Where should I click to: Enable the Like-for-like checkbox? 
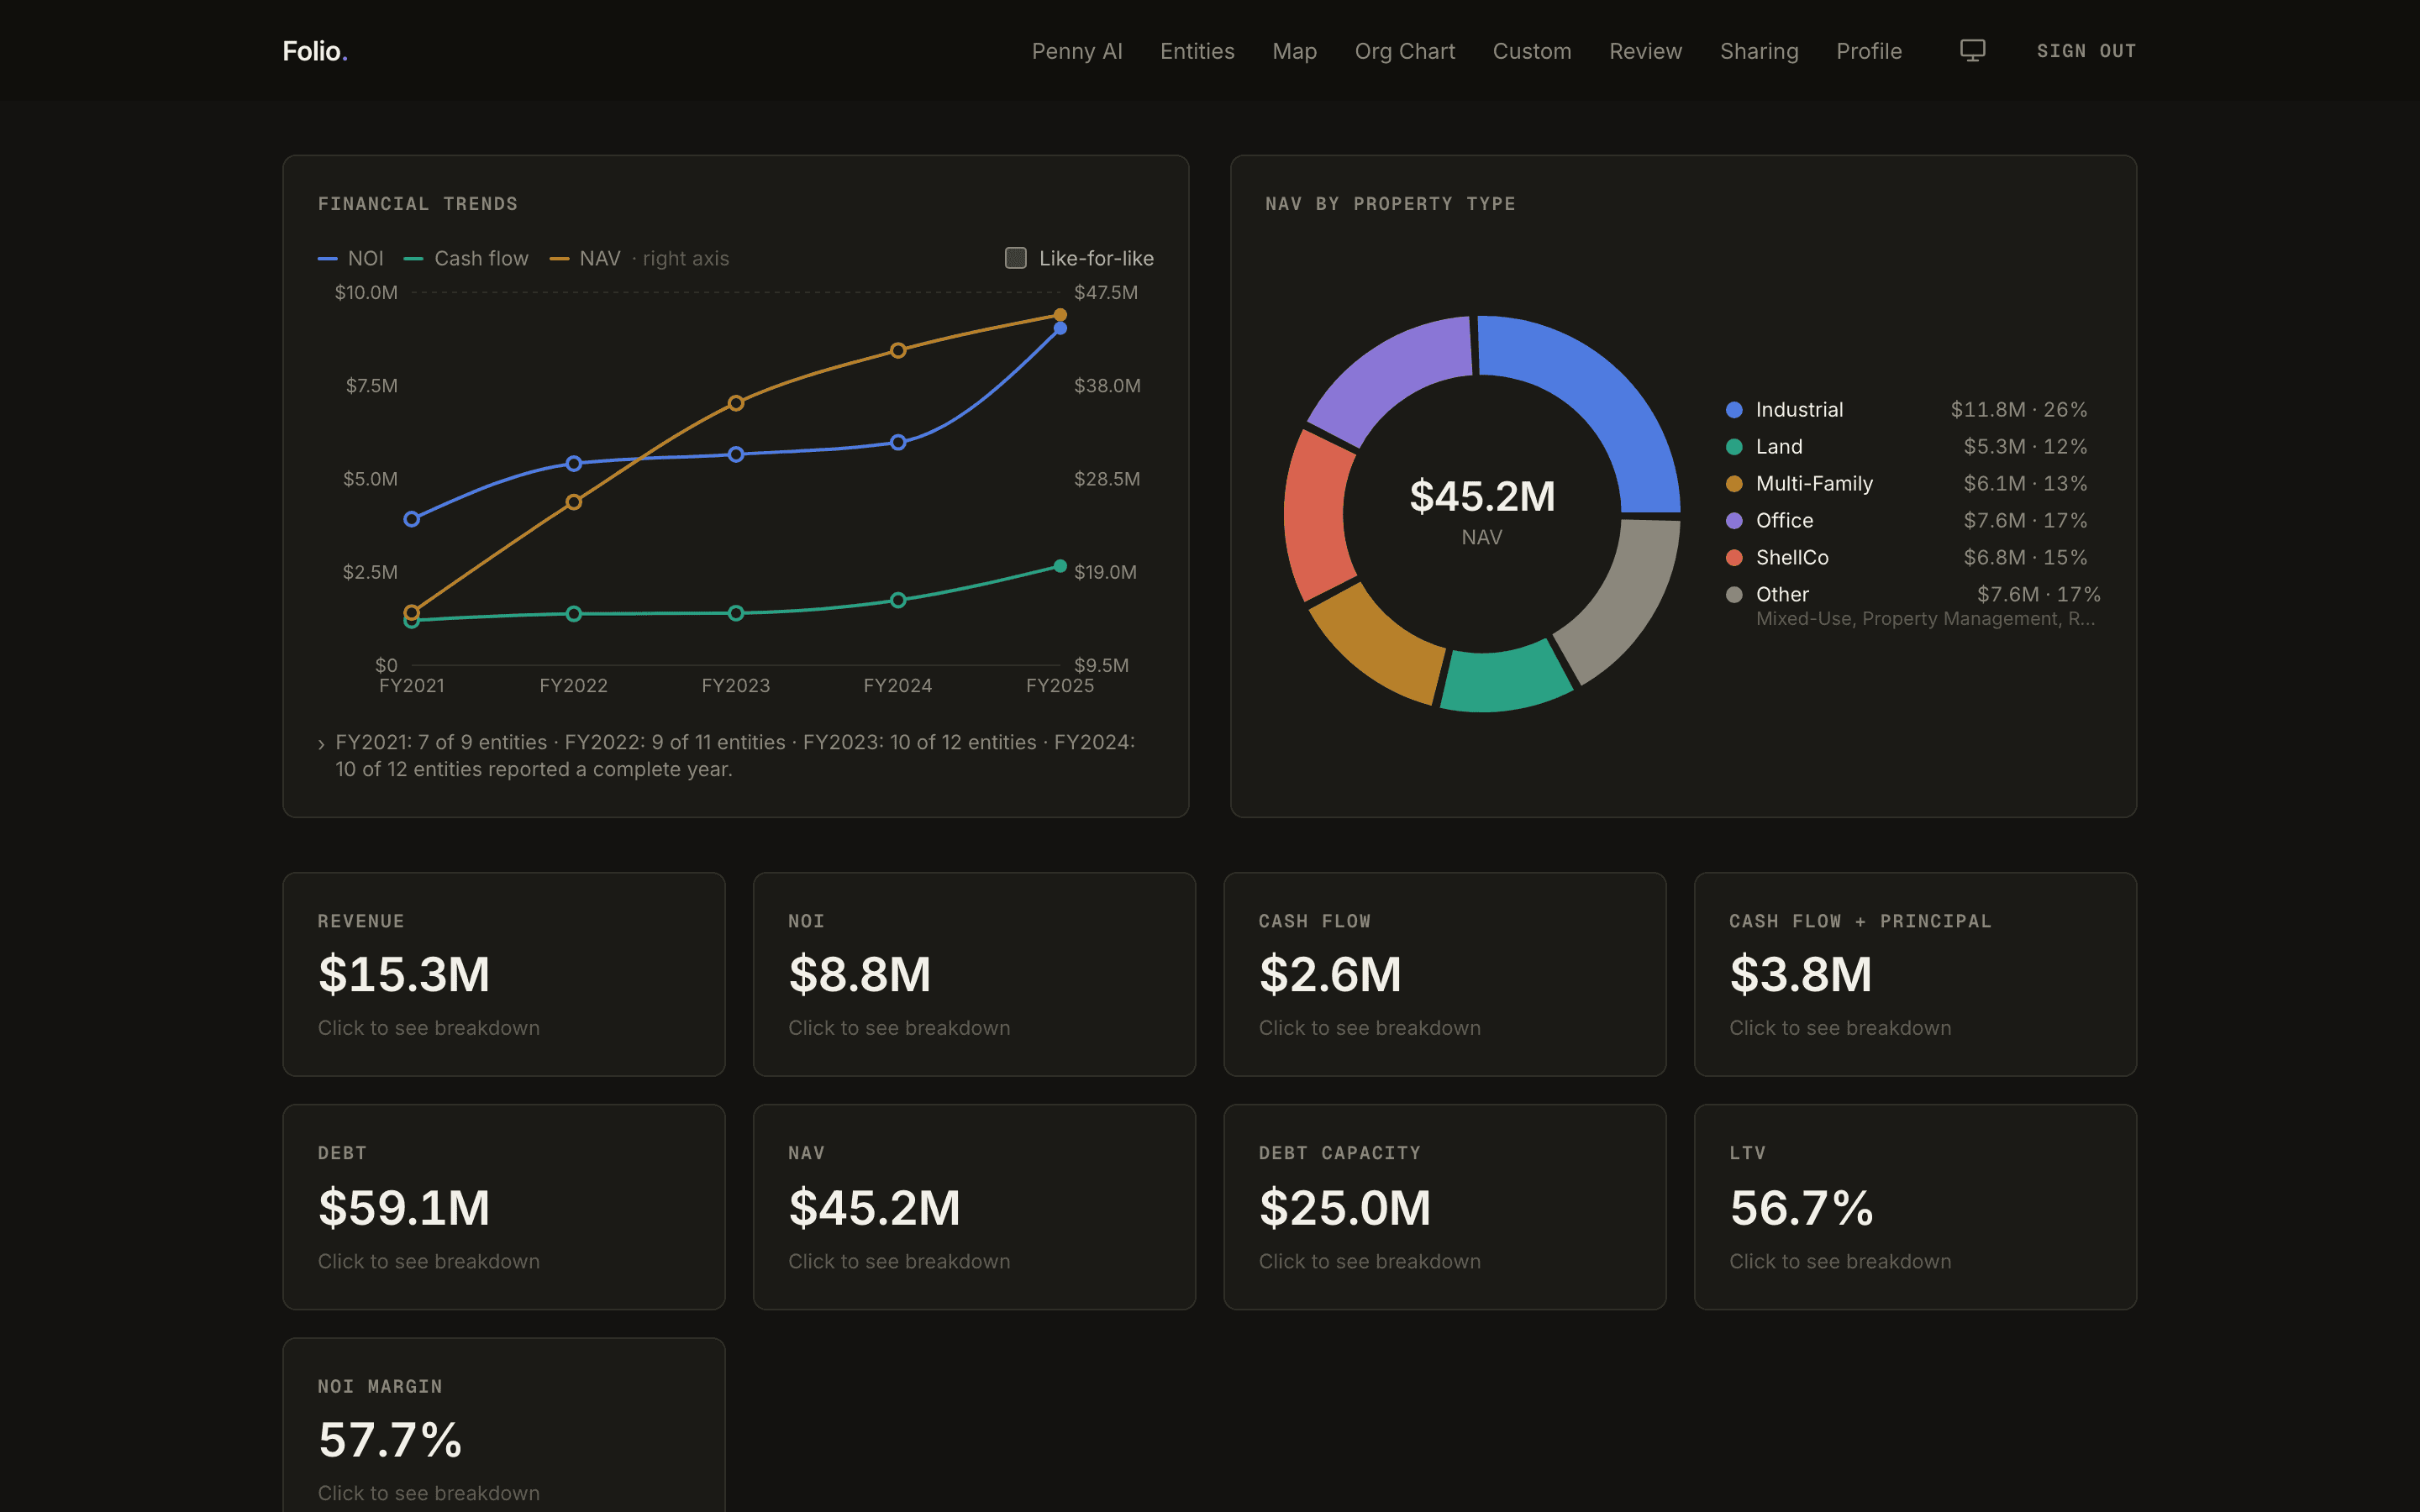coord(1015,258)
